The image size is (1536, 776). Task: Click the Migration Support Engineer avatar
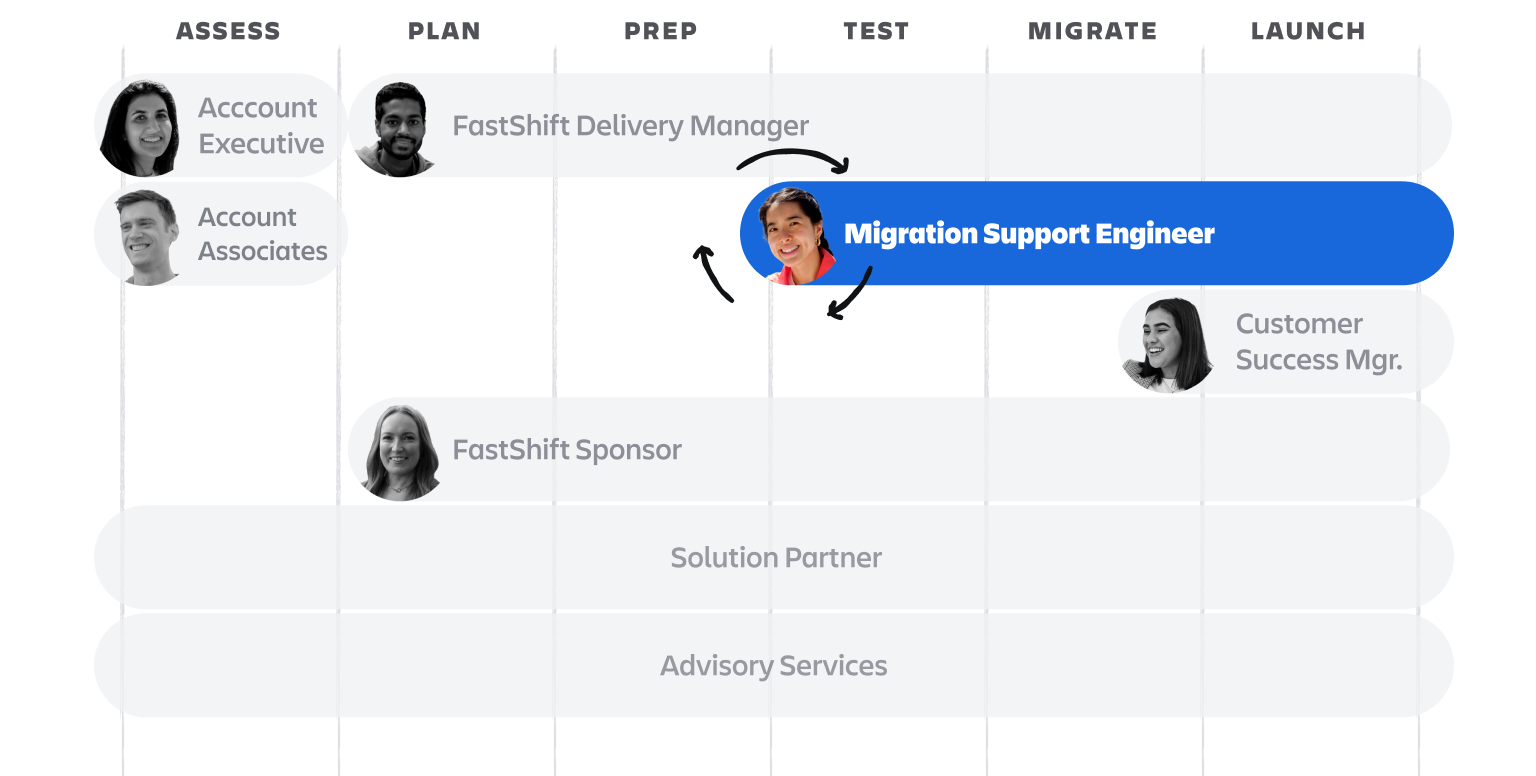[795, 236]
